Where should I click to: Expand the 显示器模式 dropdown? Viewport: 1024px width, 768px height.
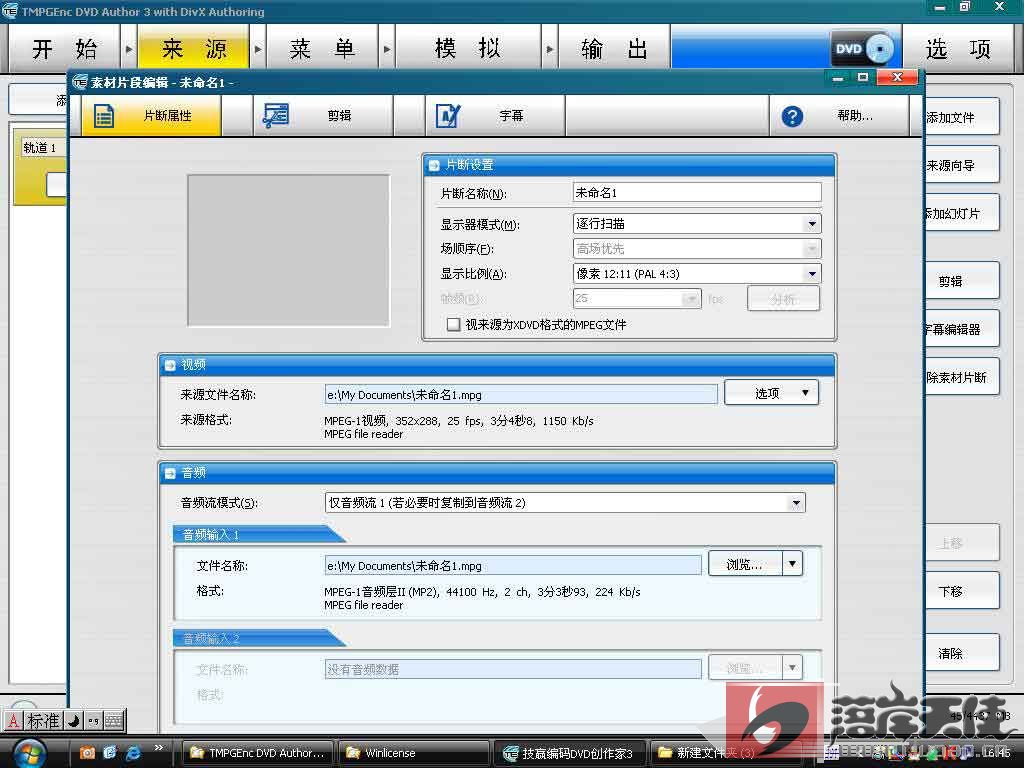click(812, 223)
